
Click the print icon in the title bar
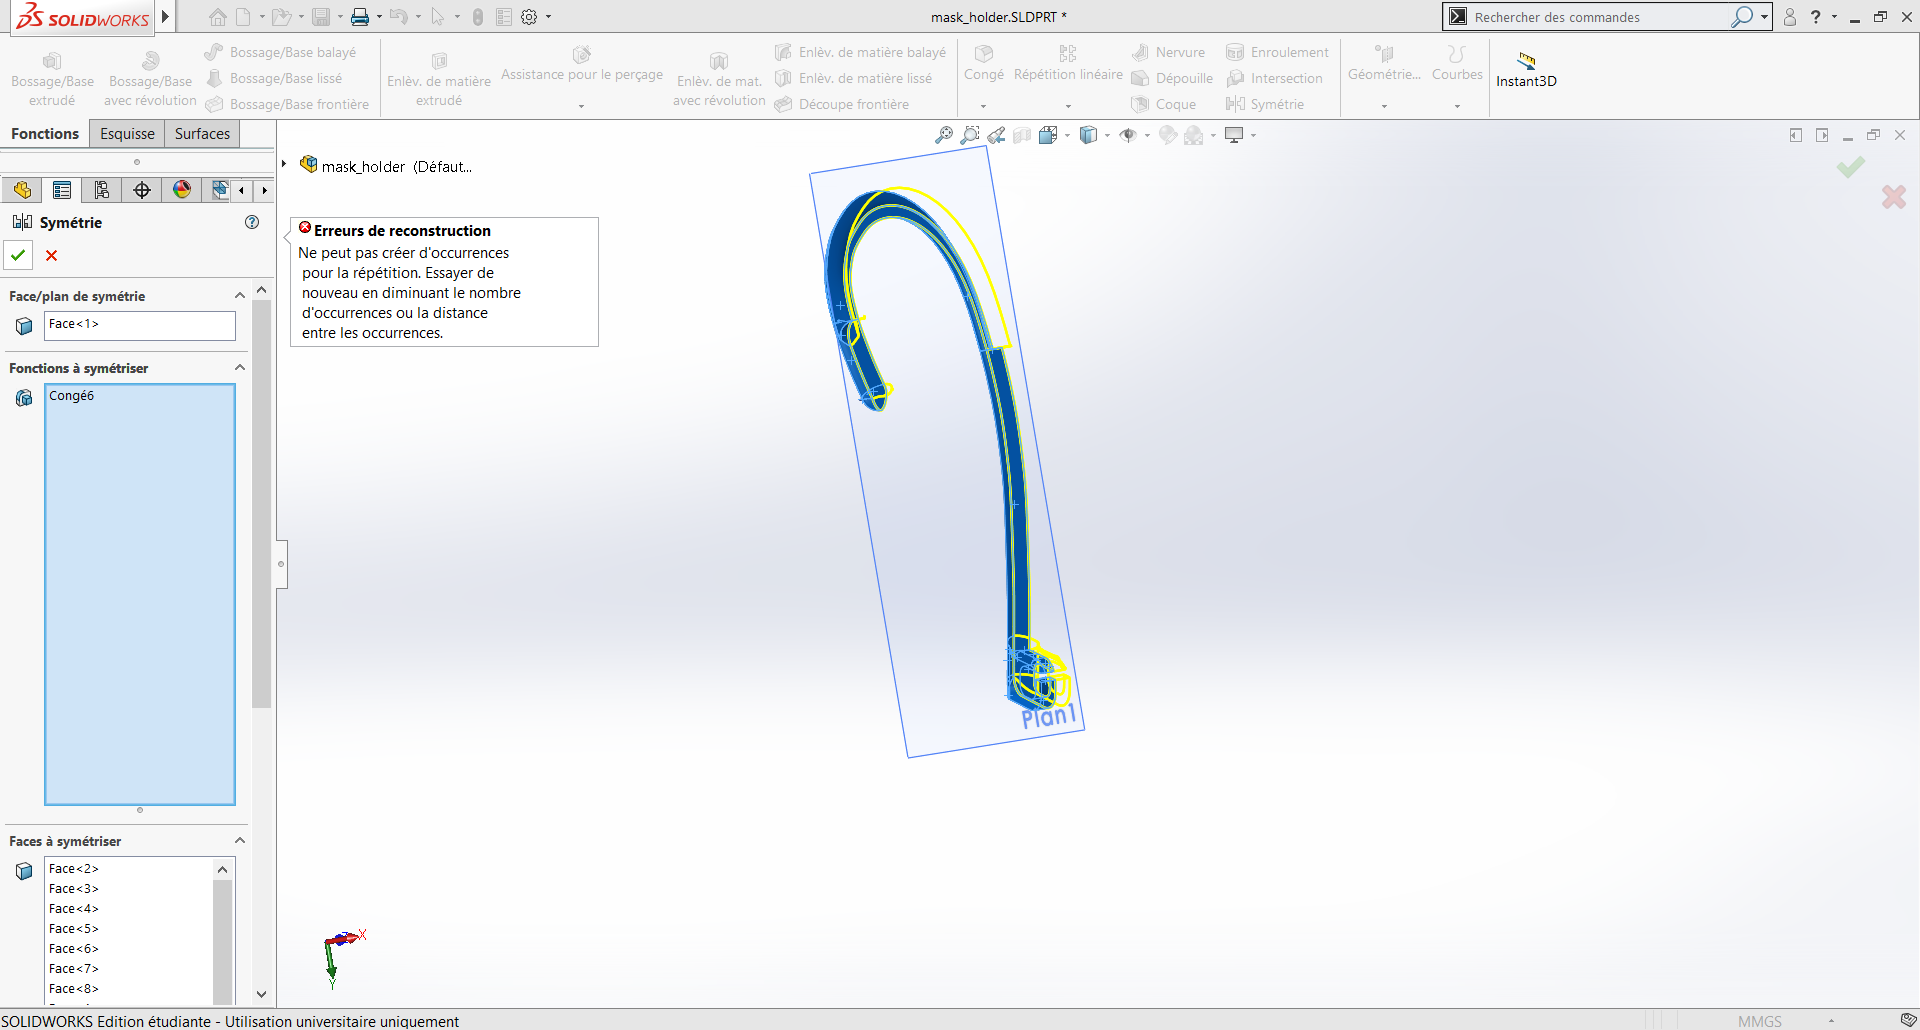tap(359, 17)
